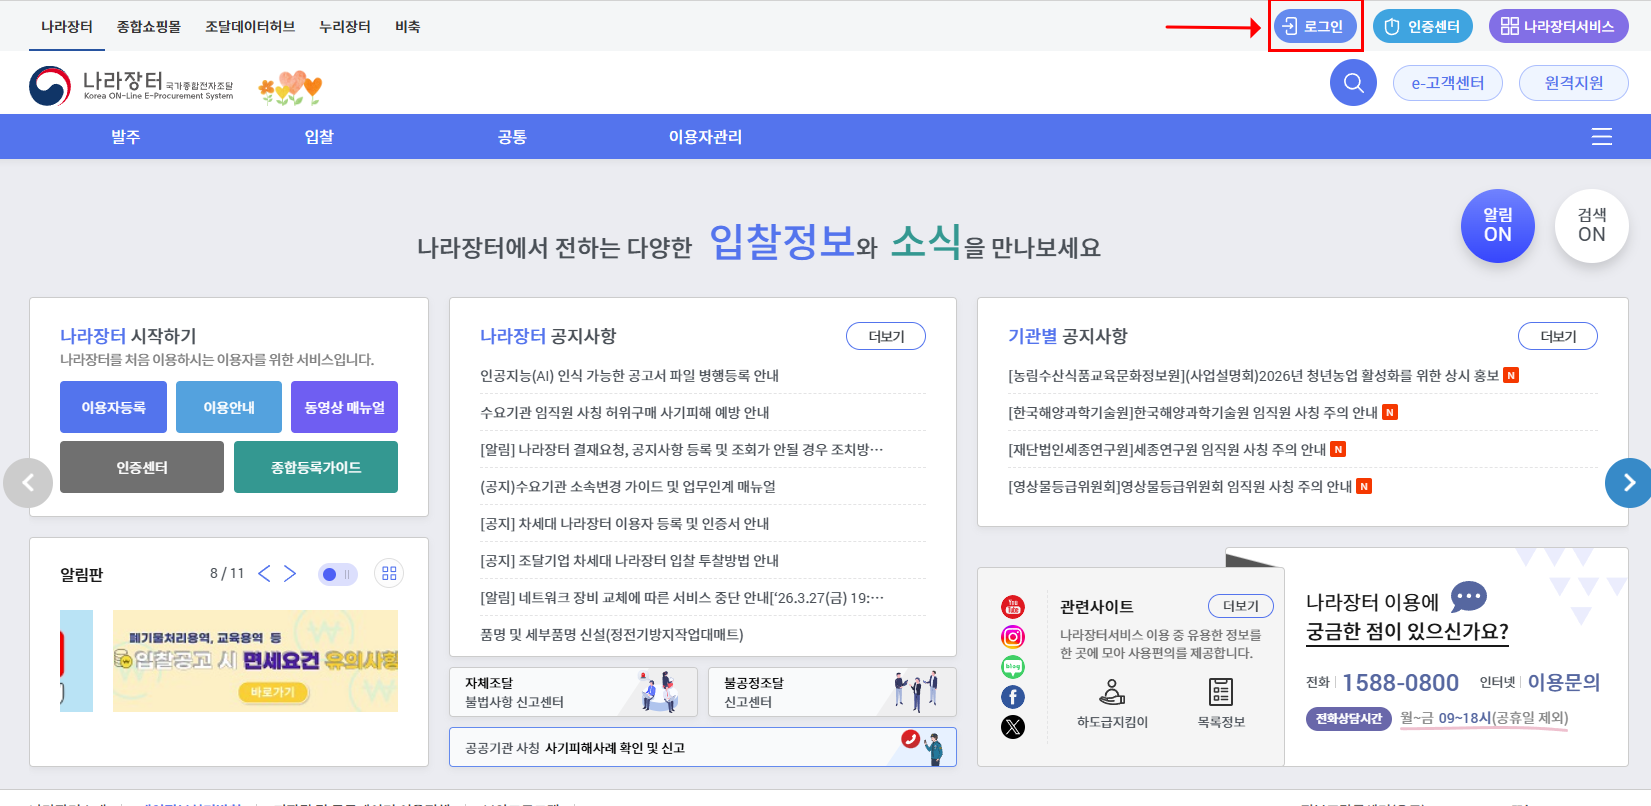
Task: Open notice 수요기관 임직원 사칭 허위구매
Action: coord(625,412)
